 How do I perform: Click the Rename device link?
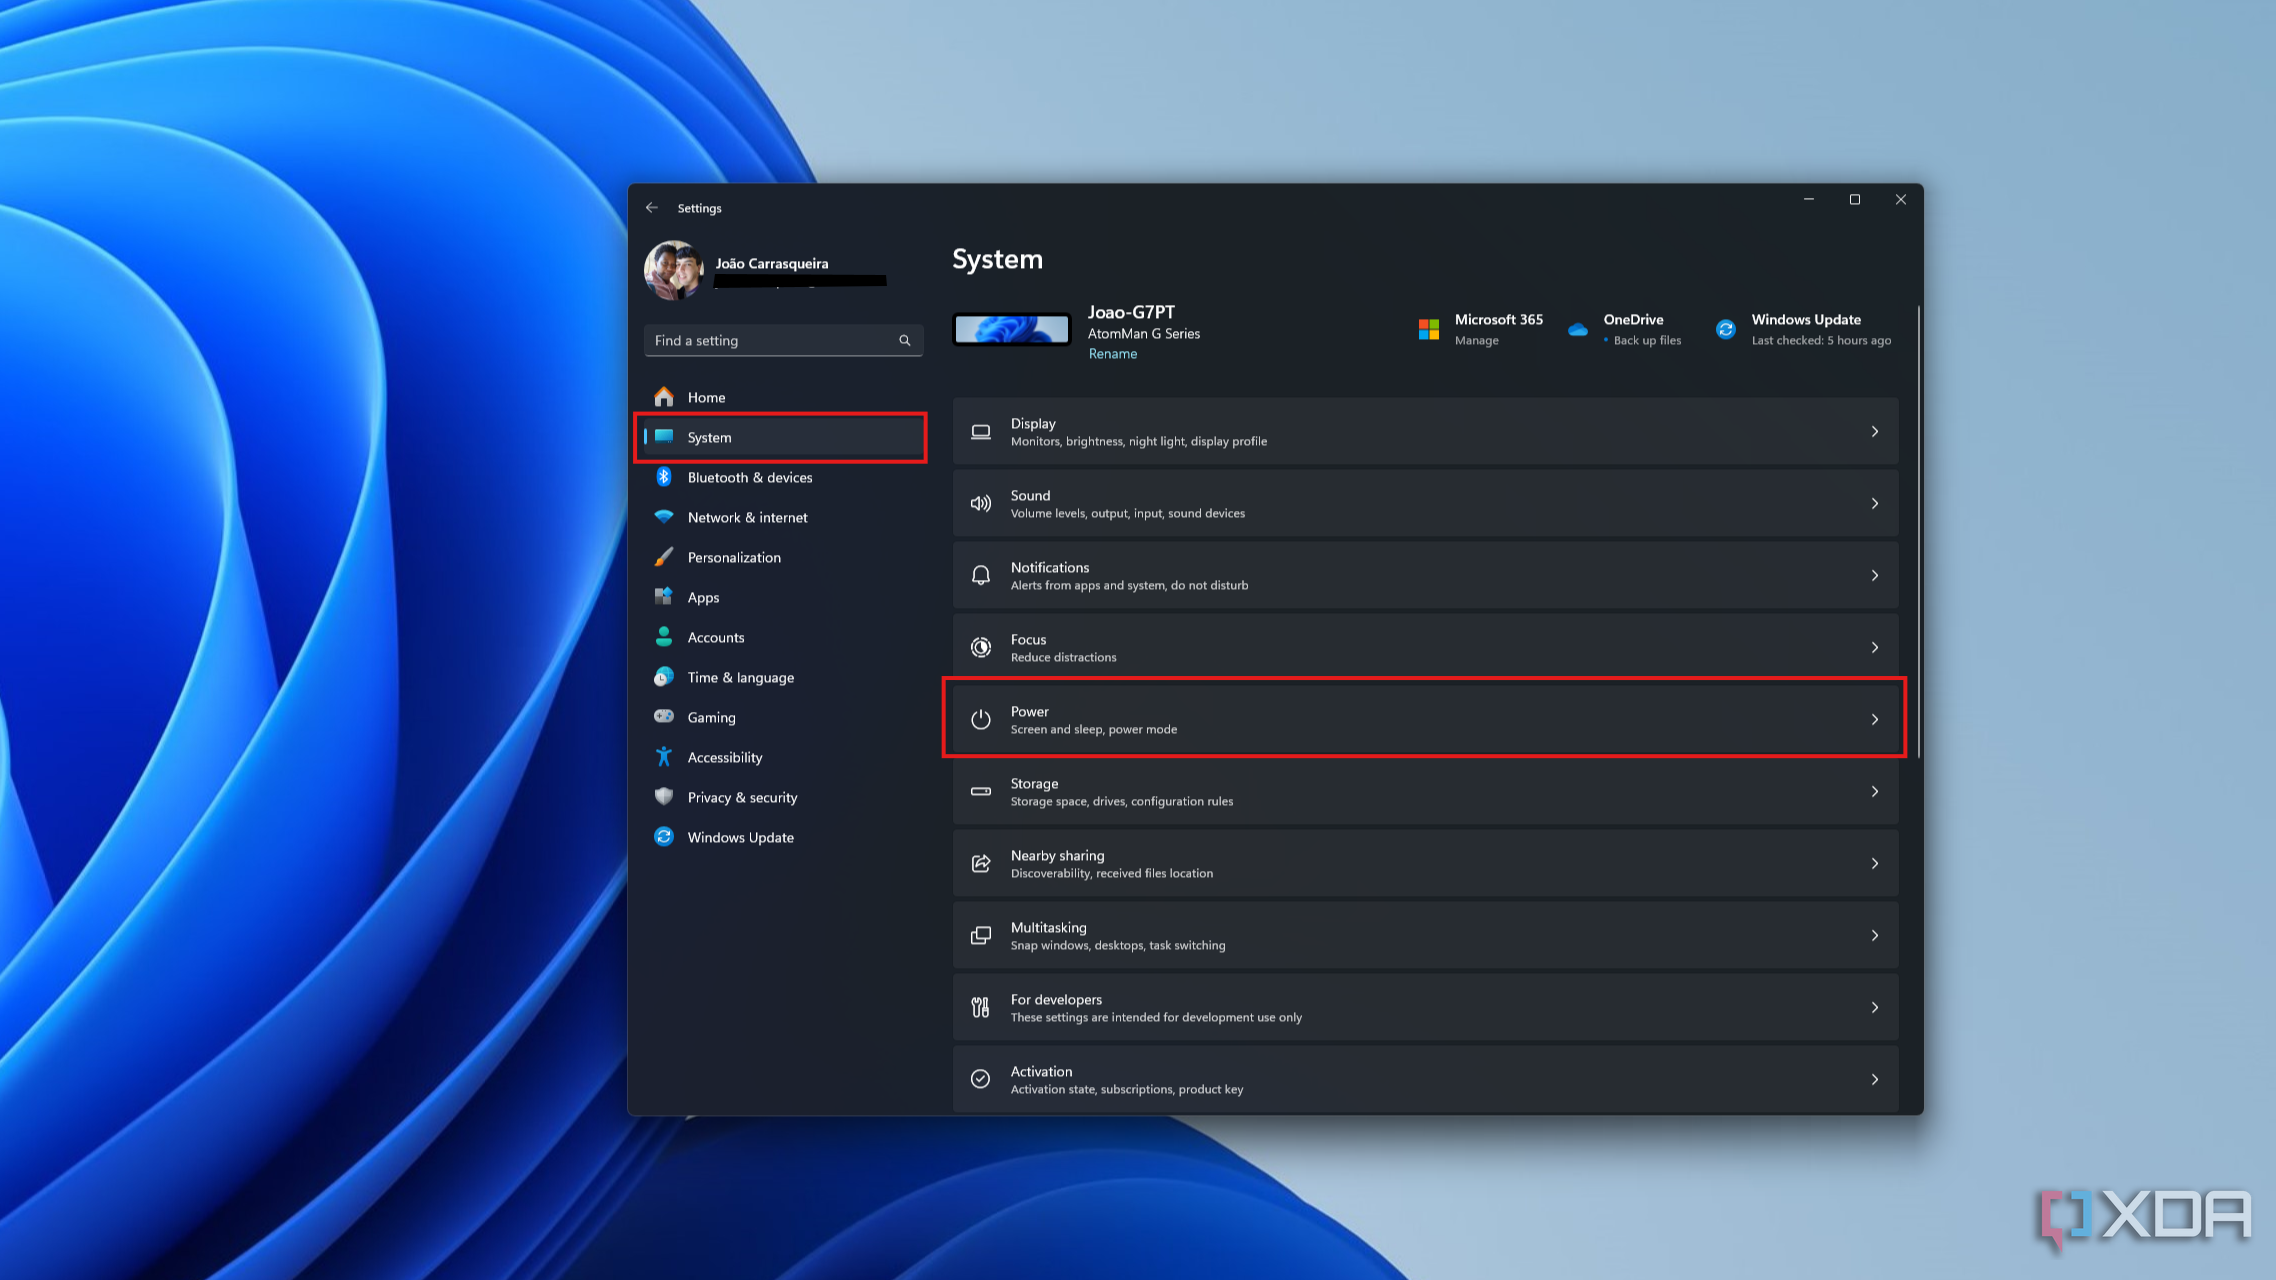1111,353
